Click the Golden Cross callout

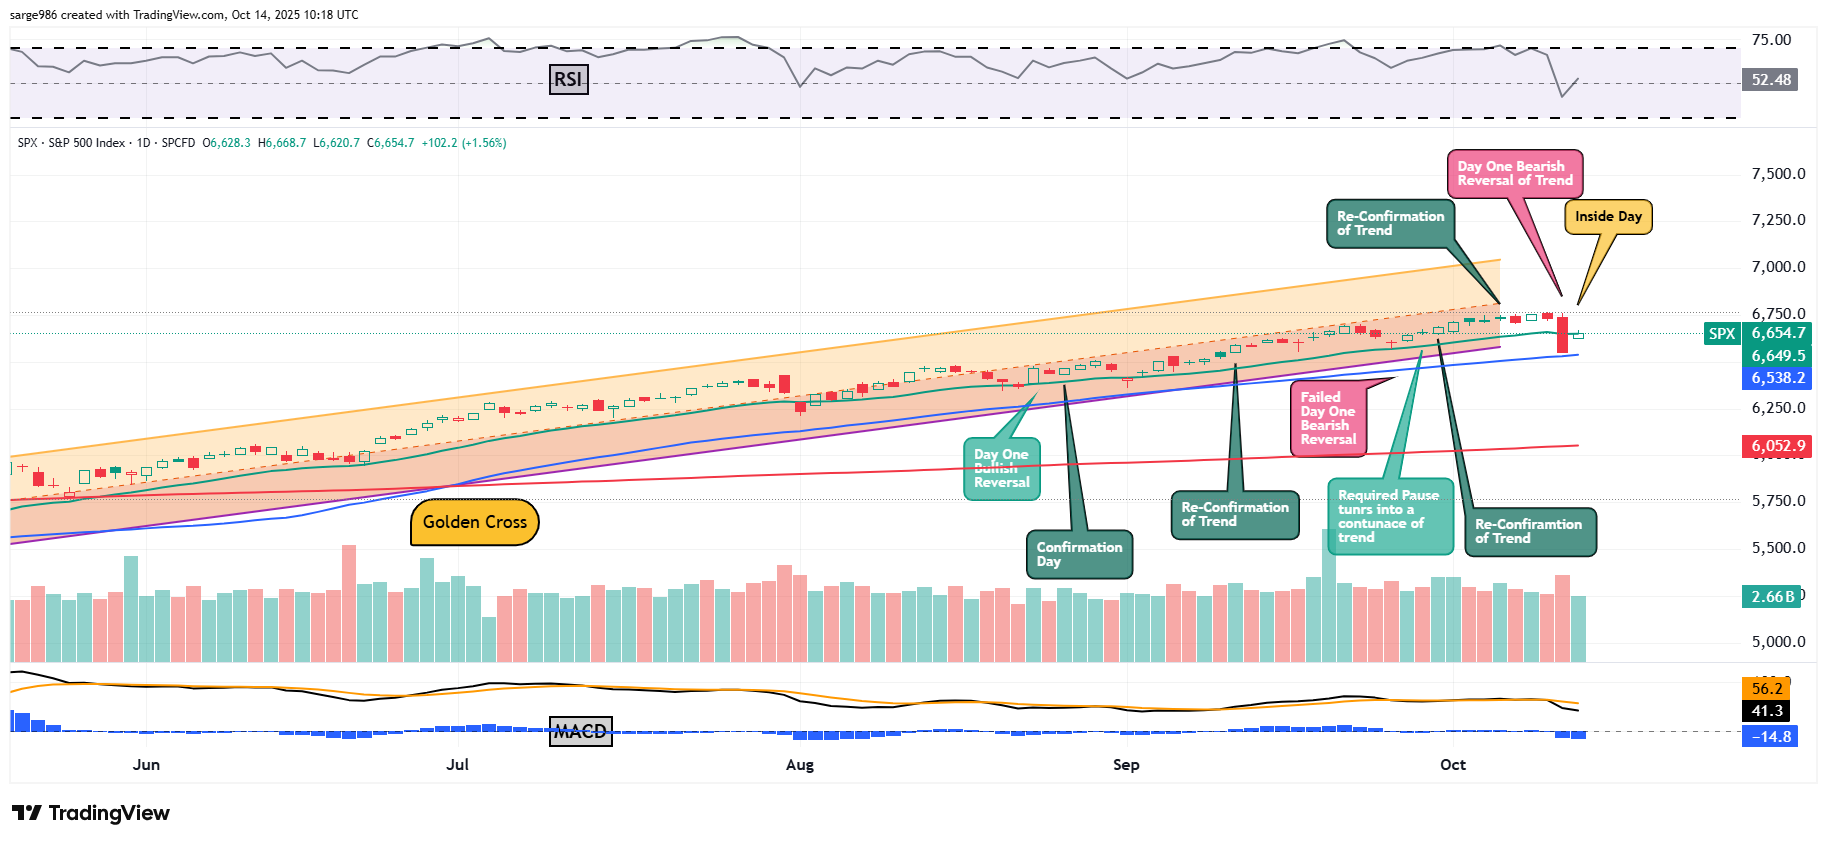tap(474, 522)
